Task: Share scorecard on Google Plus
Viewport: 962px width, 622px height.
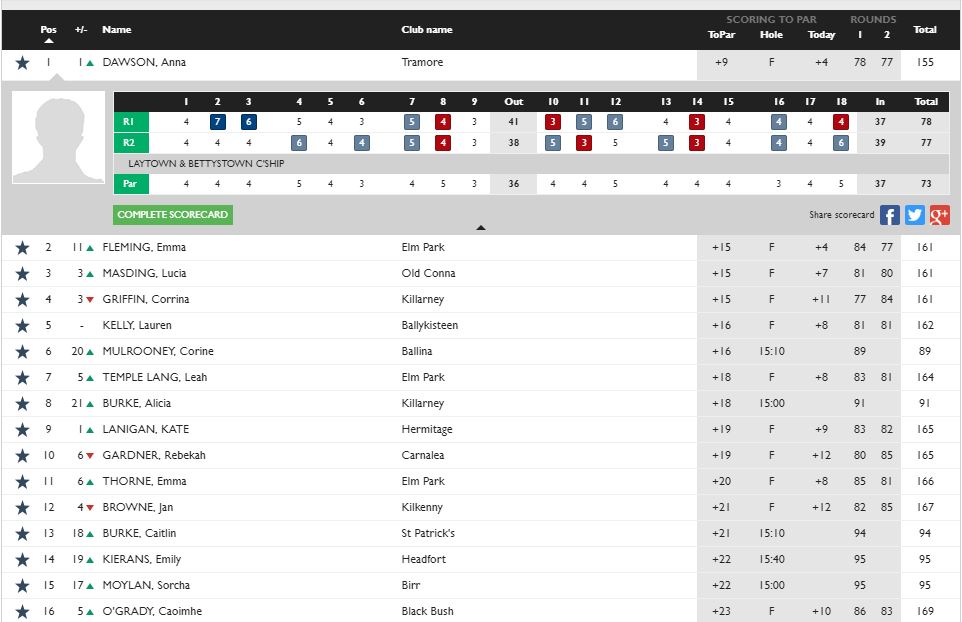Action: [x=939, y=215]
